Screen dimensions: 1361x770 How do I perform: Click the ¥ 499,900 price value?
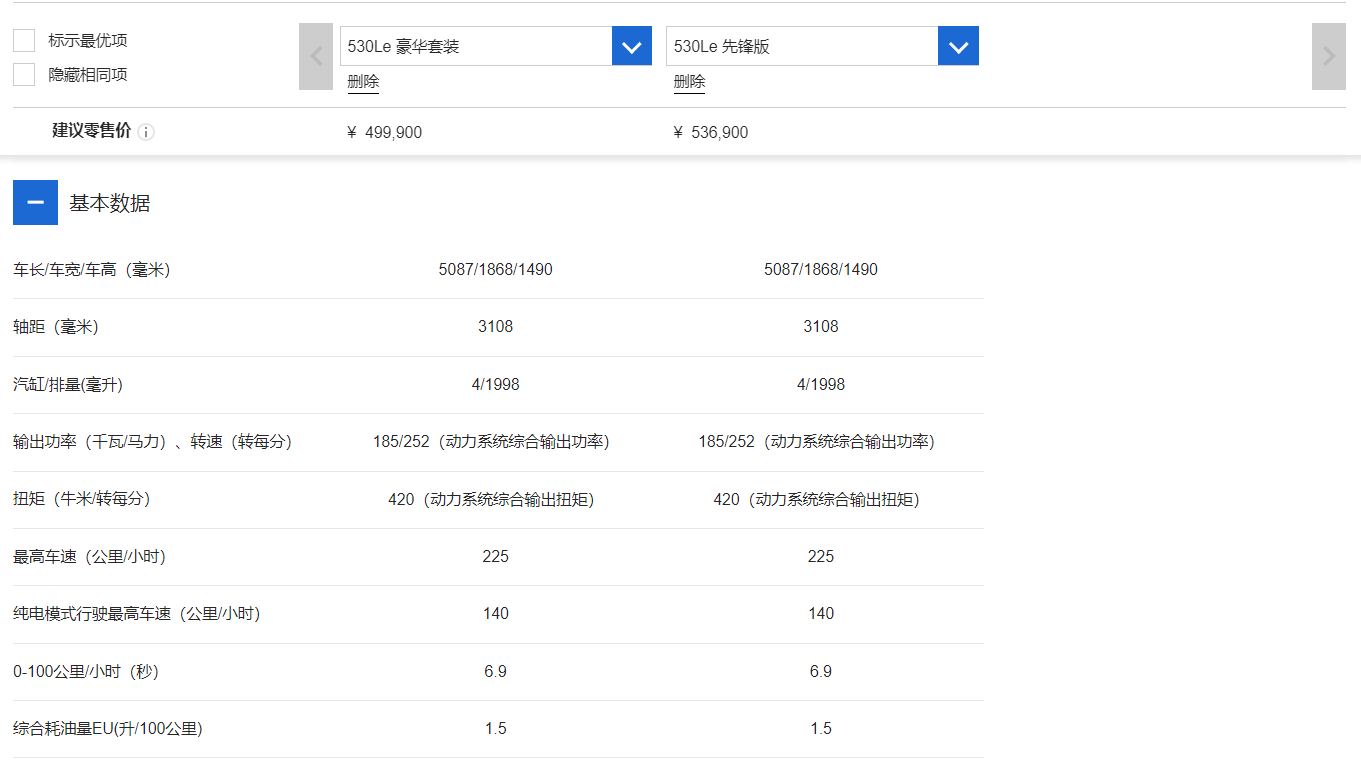click(385, 132)
